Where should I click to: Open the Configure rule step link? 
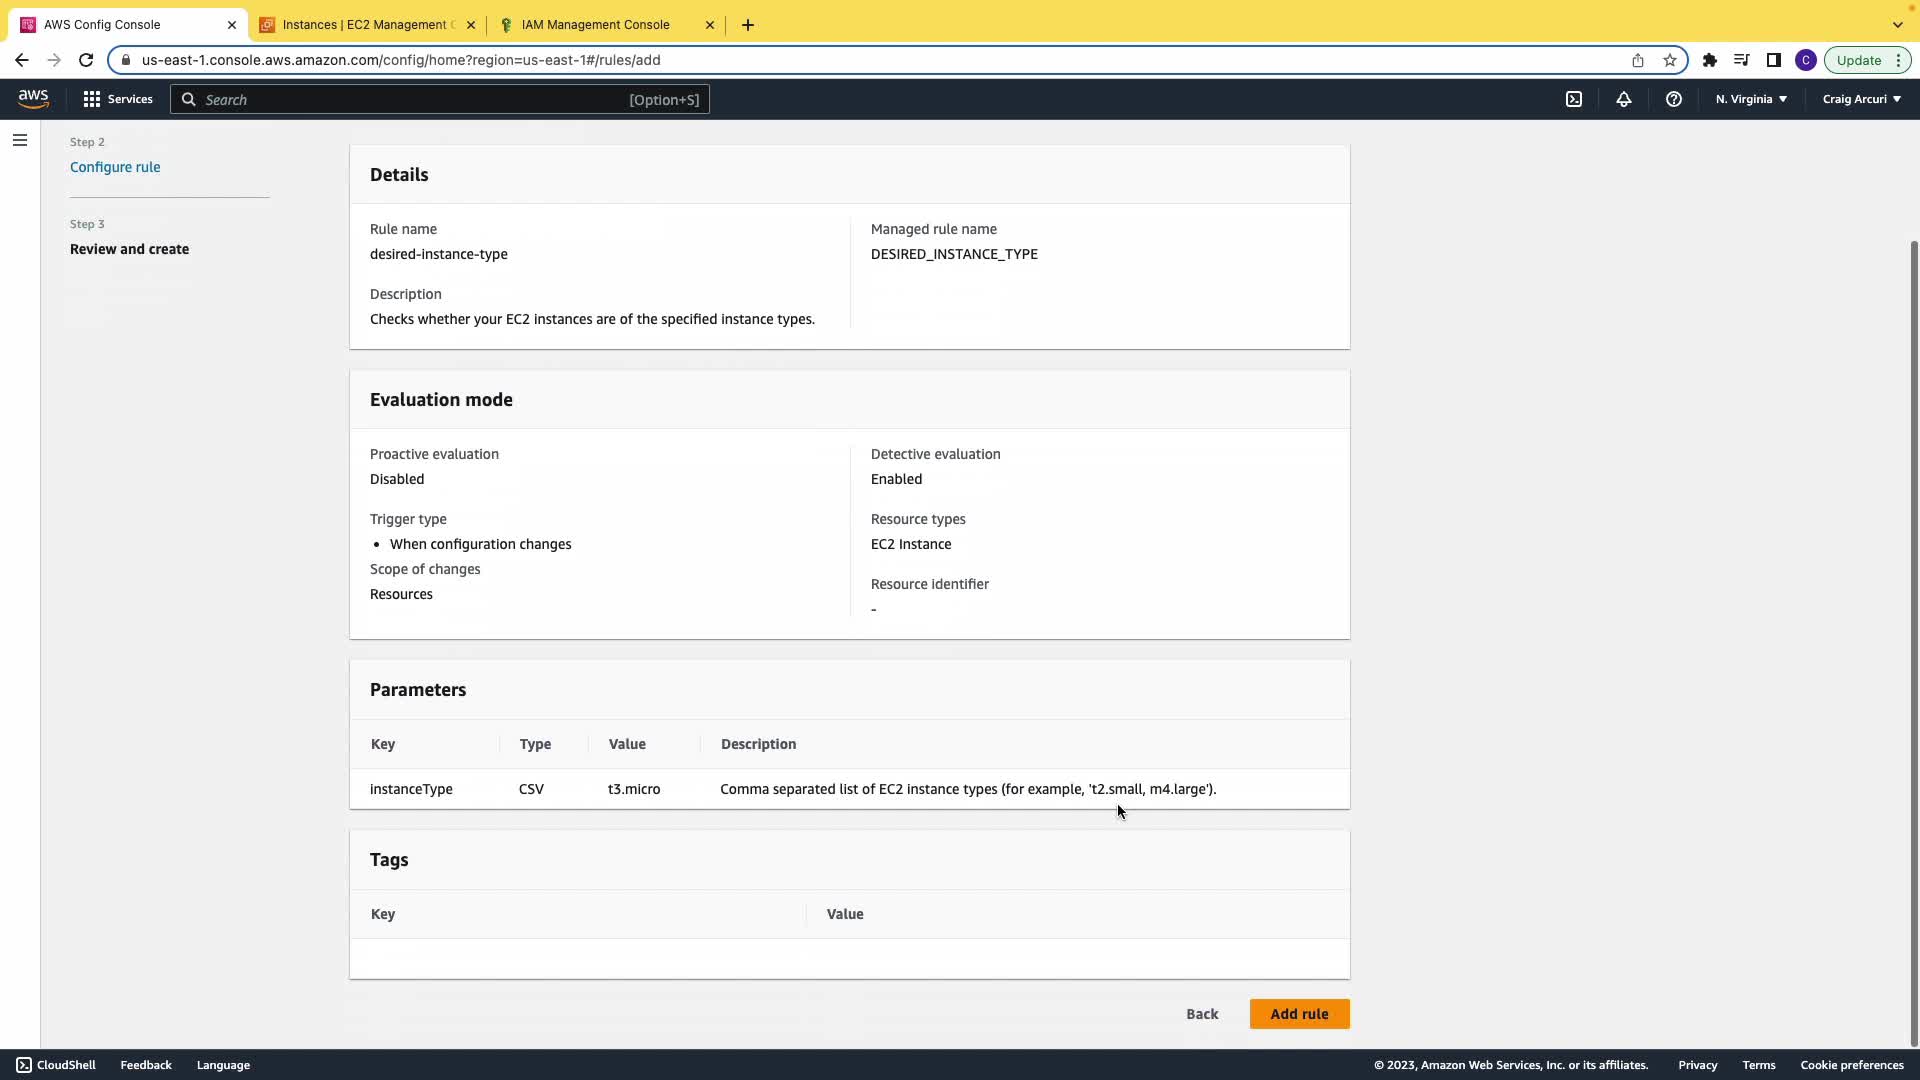click(115, 167)
